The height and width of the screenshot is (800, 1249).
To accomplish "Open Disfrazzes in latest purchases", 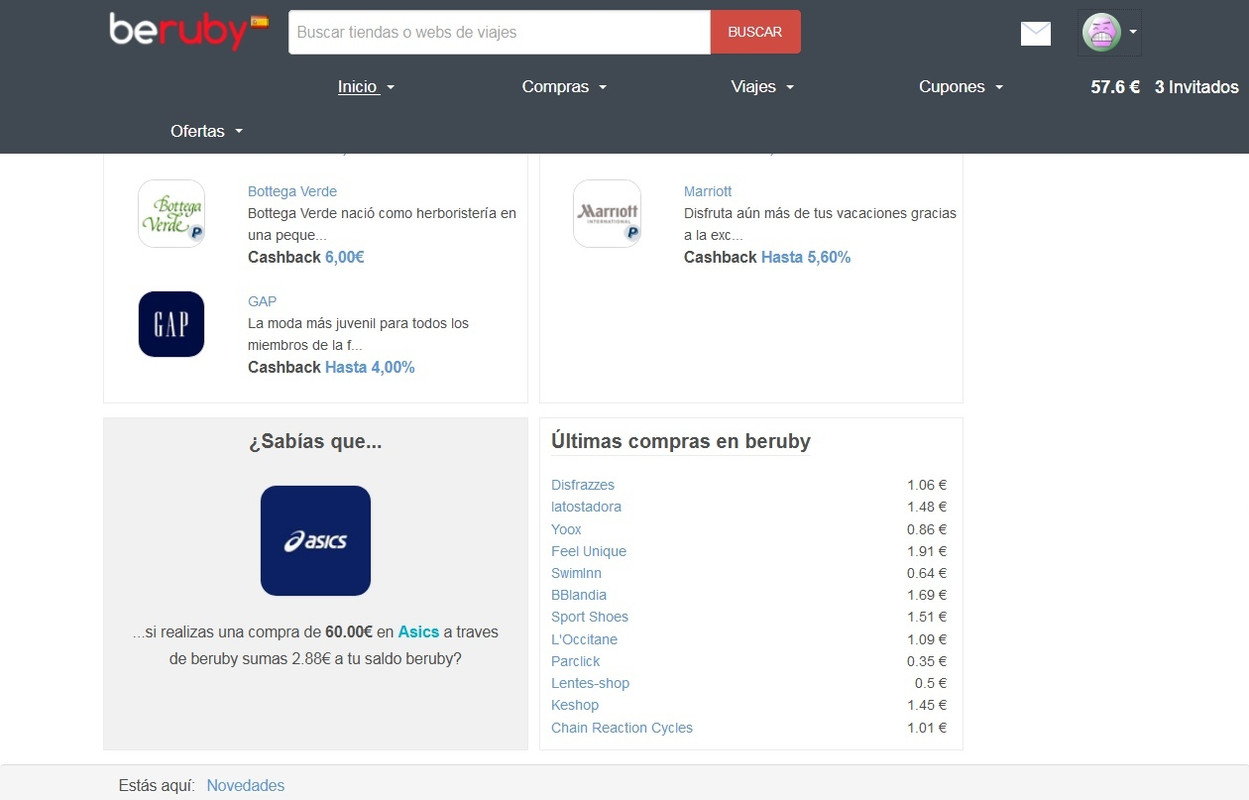I will pos(583,485).
